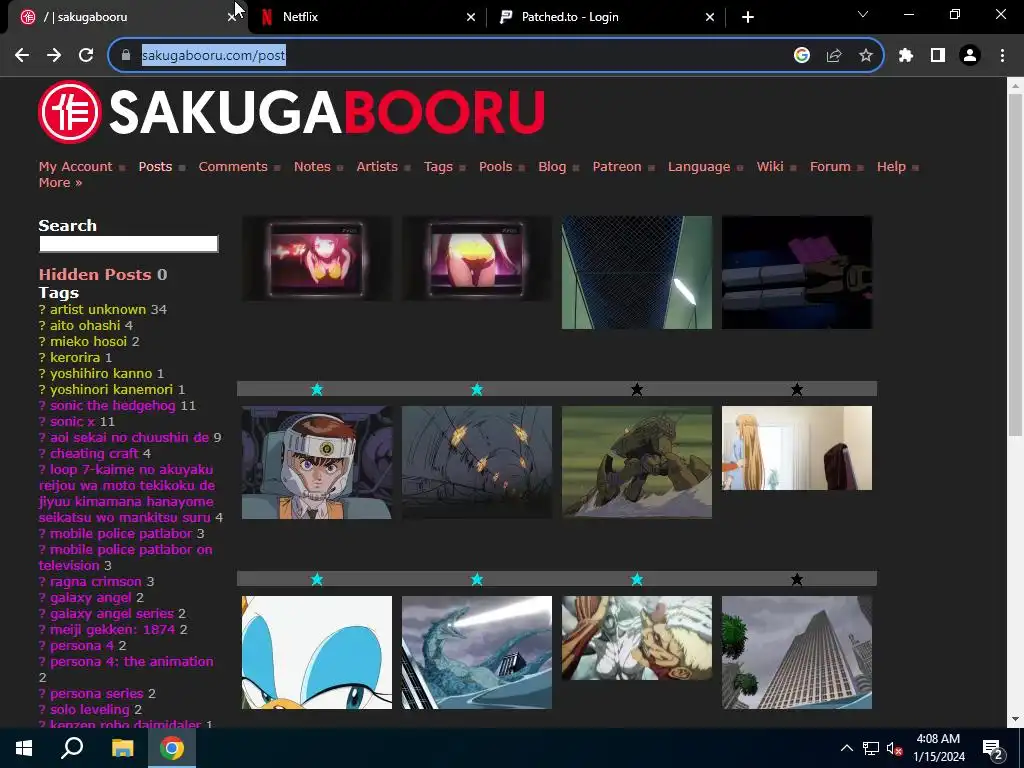Open the Help link
The image size is (1024, 768).
[x=891, y=167]
